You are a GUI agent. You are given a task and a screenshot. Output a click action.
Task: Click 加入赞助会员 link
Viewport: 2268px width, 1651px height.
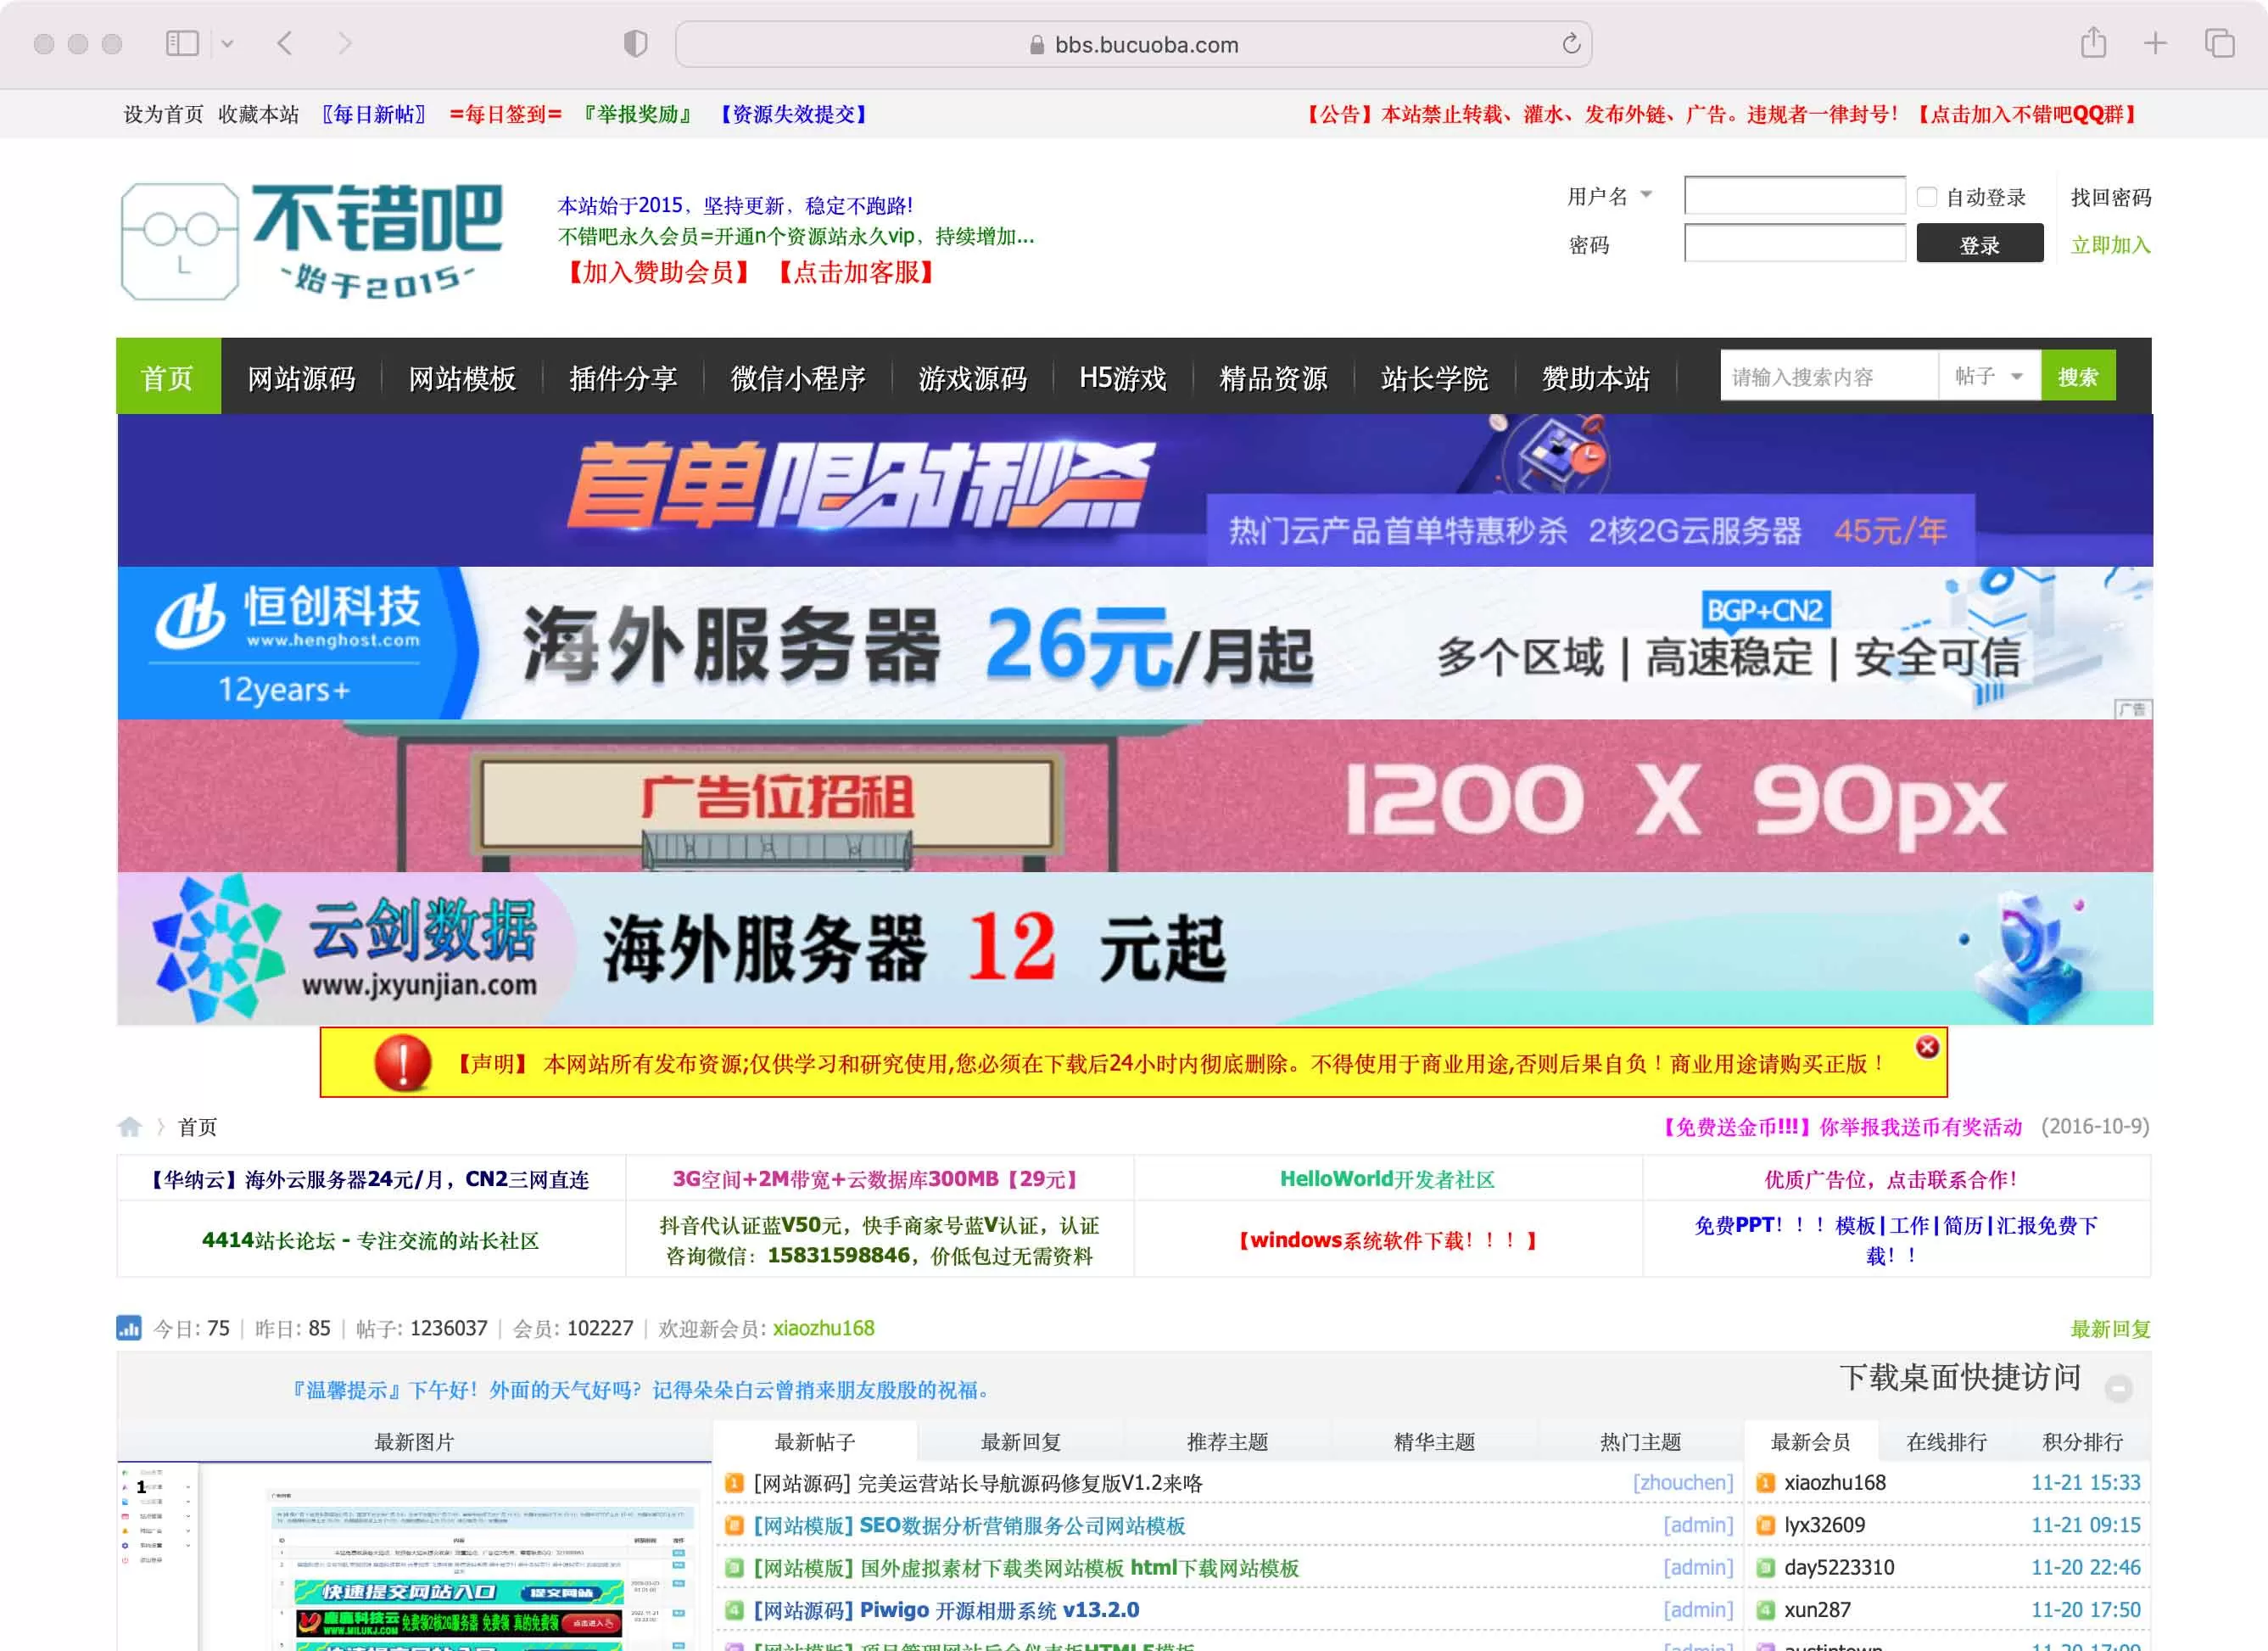(x=658, y=272)
